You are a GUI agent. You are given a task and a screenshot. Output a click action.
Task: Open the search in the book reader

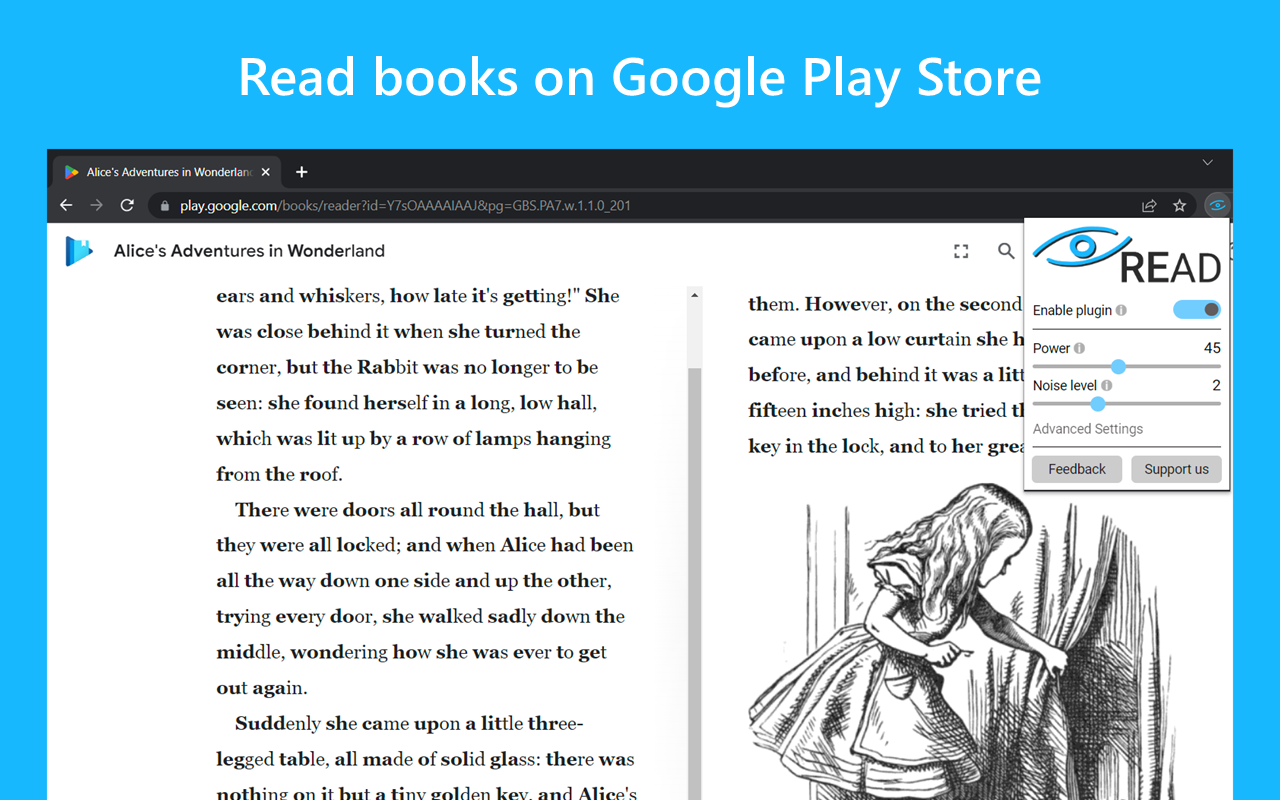coord(1006,251)
